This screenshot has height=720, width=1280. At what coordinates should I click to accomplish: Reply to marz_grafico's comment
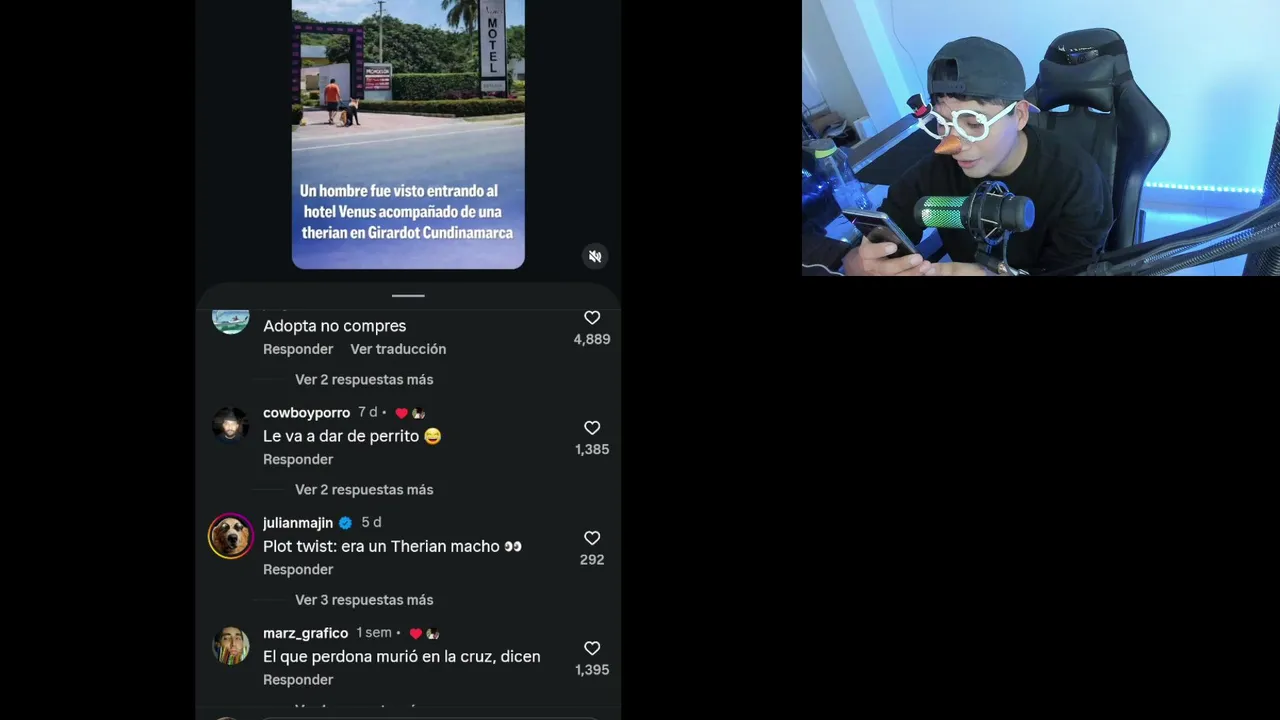(298, 680)
